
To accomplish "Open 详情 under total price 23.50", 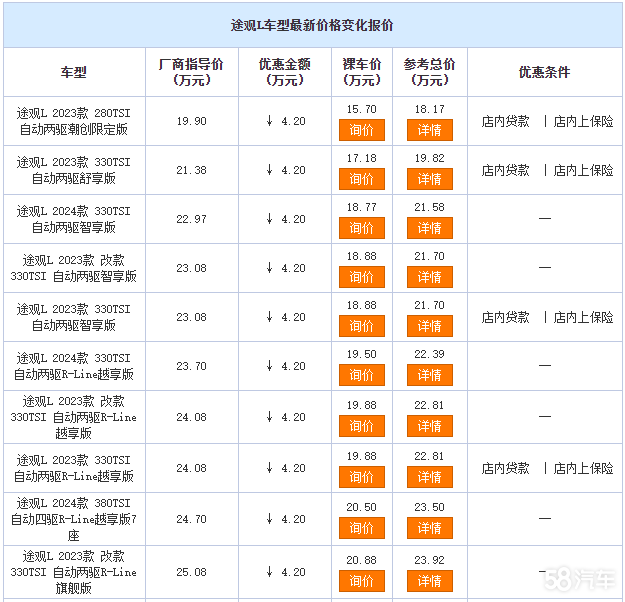I will tap(429, 528).
